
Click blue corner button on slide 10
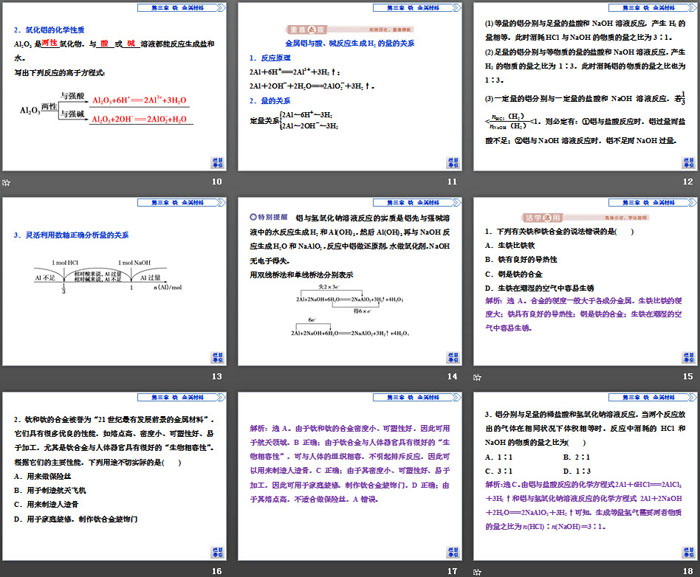[215, 161]
